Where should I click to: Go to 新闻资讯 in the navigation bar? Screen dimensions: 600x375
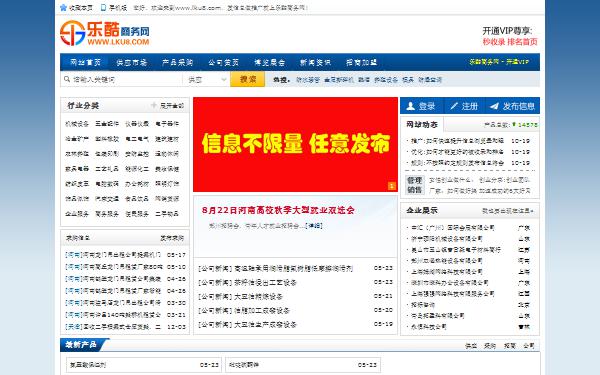pos(315,62)
